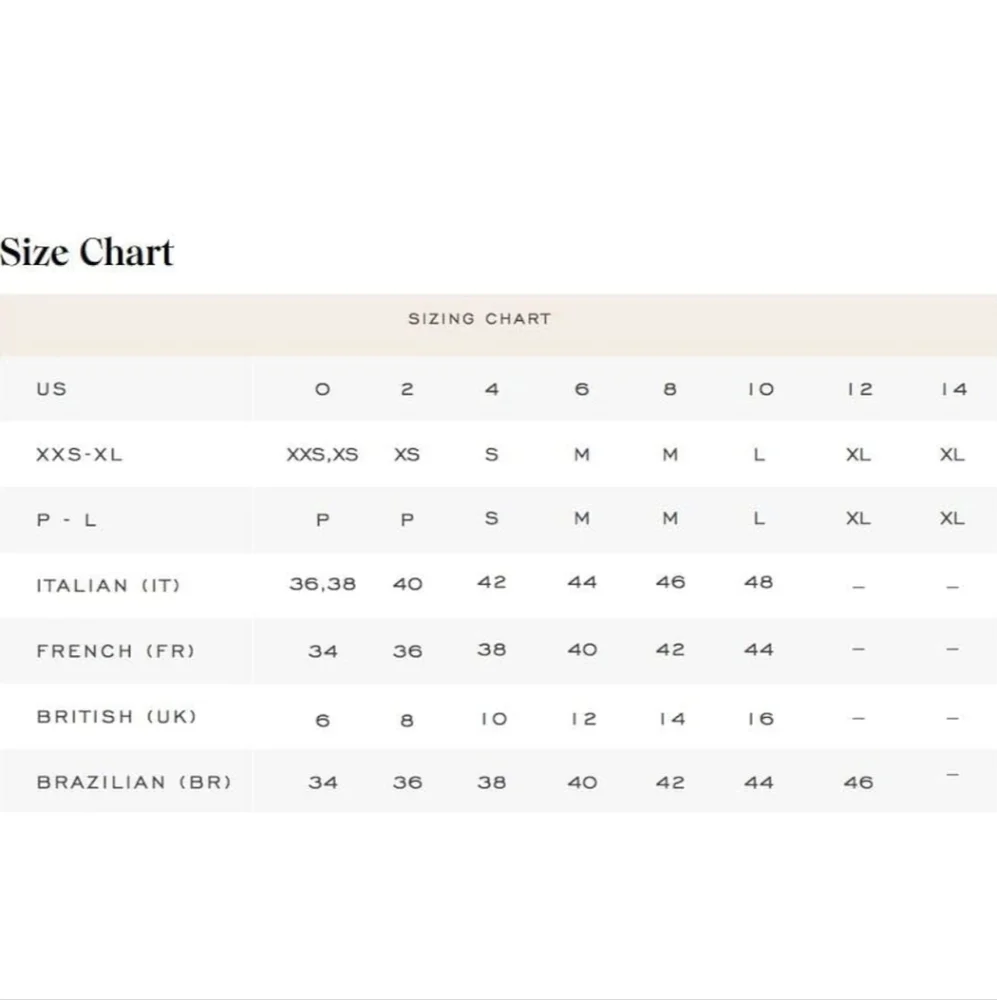Select the "XXS,XS" cell
This screenshot has height=1000, width=997.
click(322, 455)
